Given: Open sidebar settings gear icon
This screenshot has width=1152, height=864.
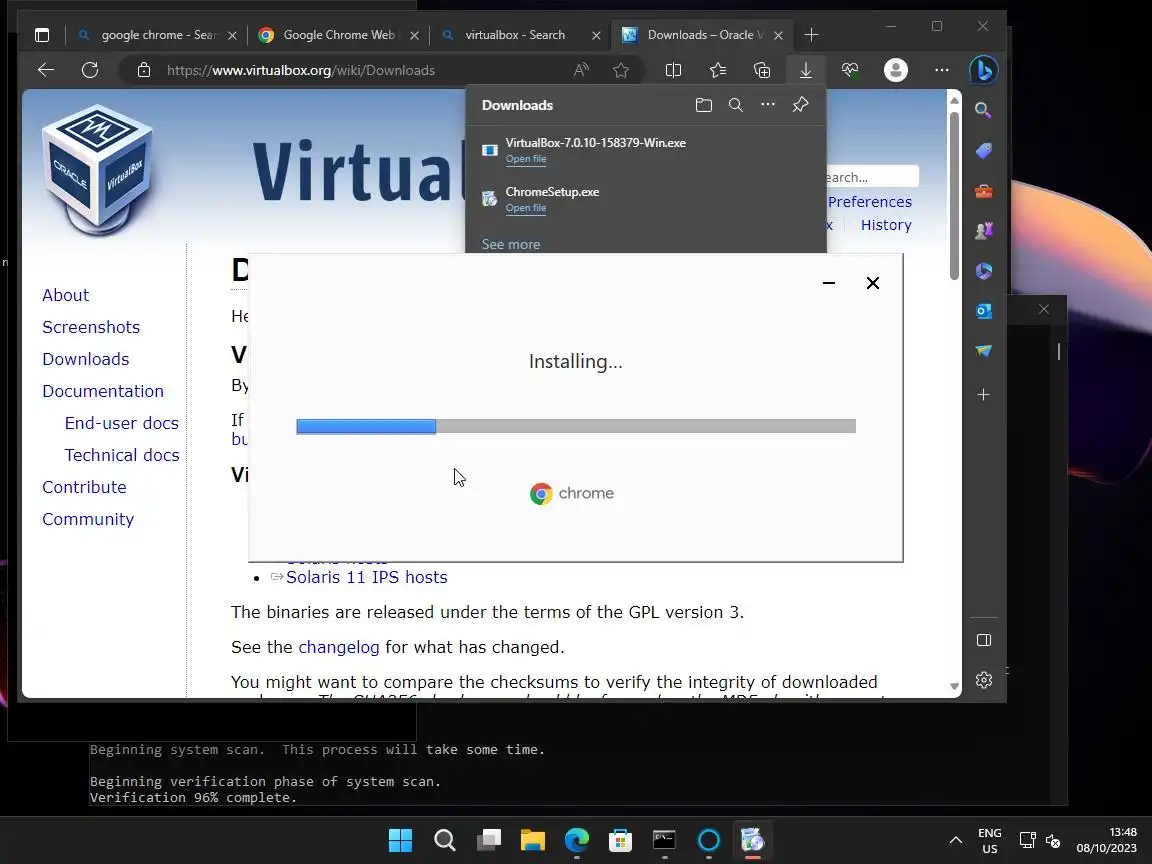Looking at the screenshot, I should pos(984,680).
